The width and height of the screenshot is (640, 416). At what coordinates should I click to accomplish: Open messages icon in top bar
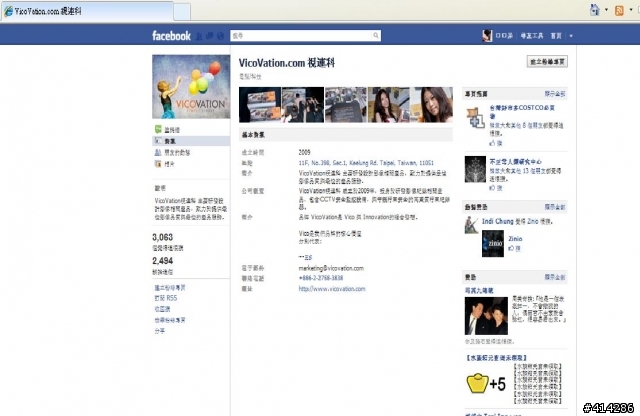tap(210, 36)
